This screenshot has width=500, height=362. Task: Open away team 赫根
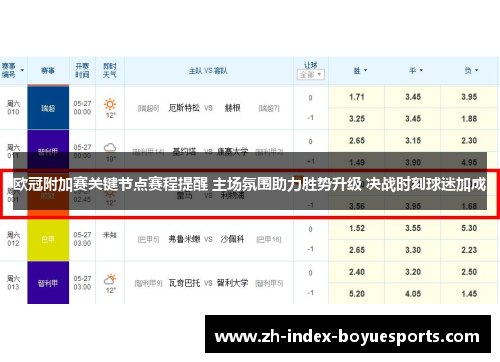coord(233,108)
